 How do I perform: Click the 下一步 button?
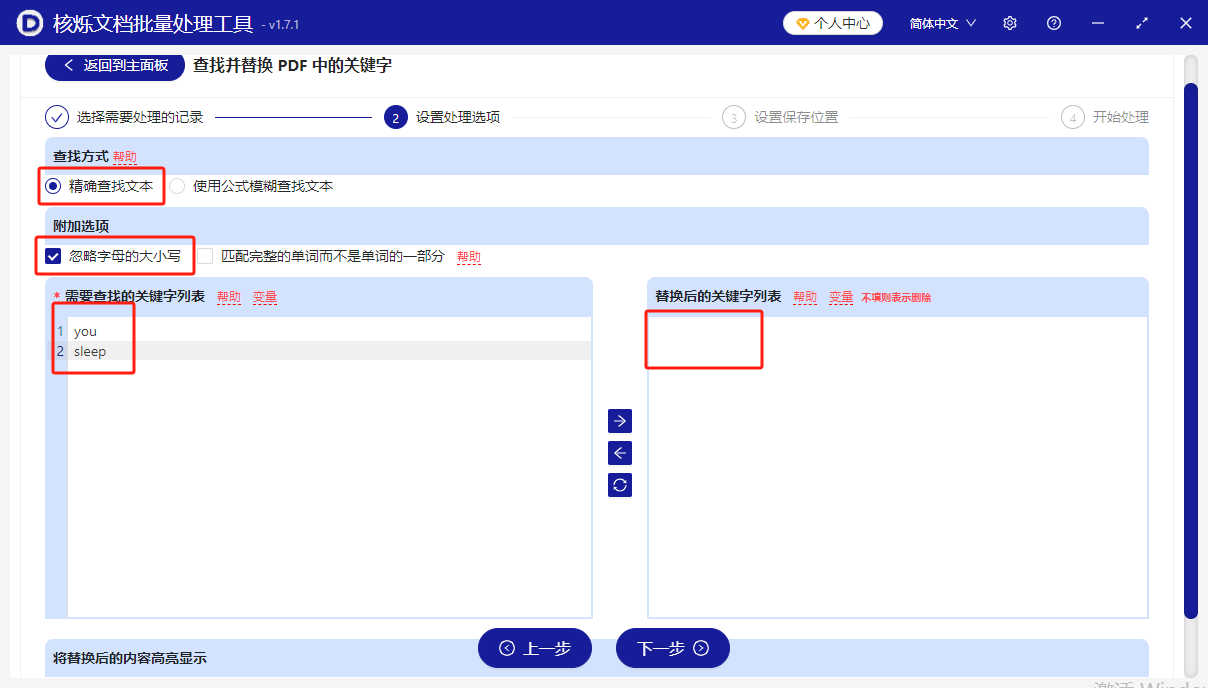tap(672, 648)
